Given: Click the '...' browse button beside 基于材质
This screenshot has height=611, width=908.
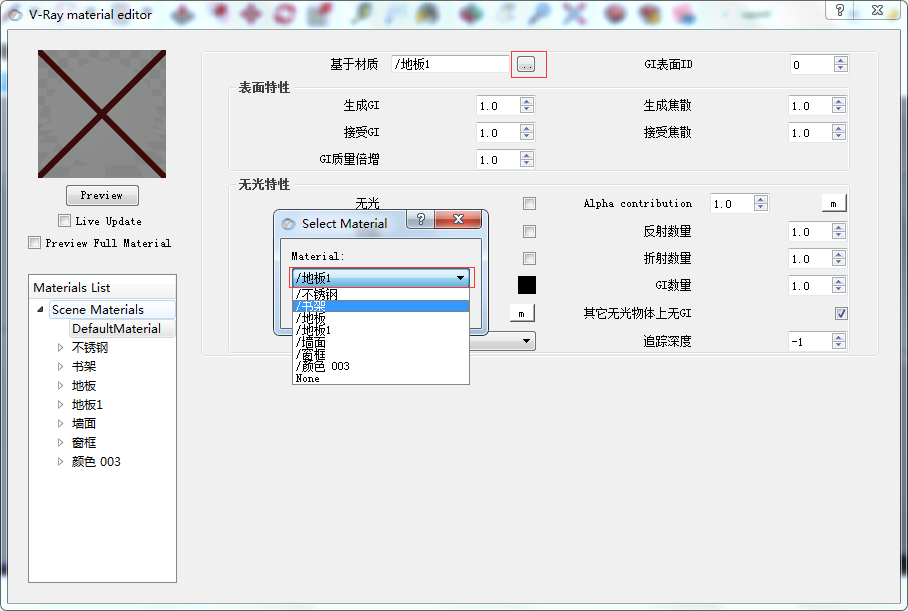Looking at the screenshot, I should (x=526, y=64).
